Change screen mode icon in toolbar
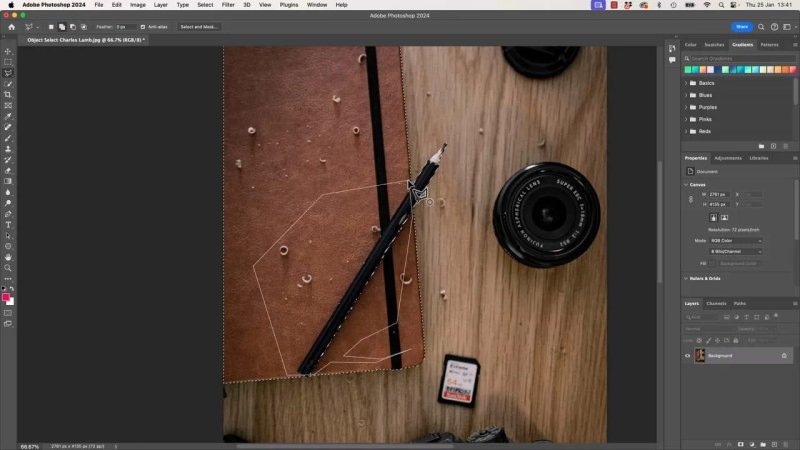The image size is (800, 450). (8, 323)
